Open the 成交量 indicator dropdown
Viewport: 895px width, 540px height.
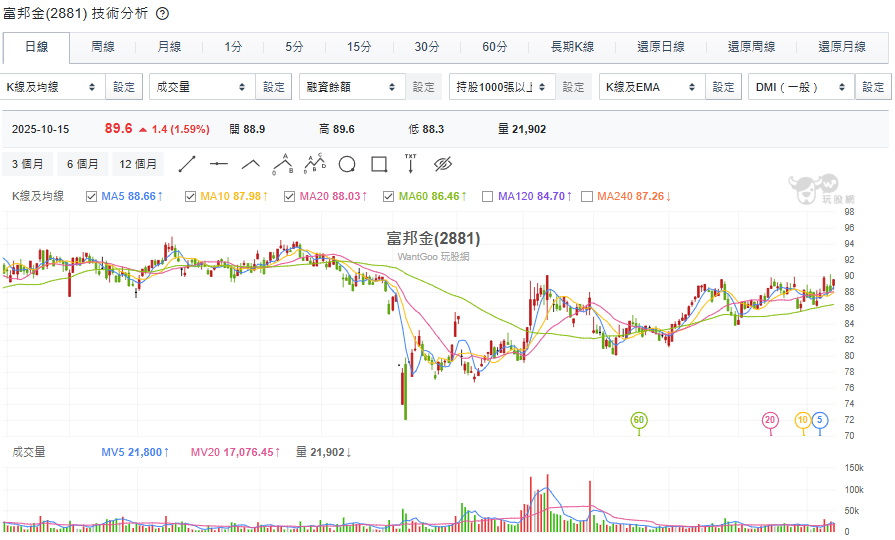[201, 87]
